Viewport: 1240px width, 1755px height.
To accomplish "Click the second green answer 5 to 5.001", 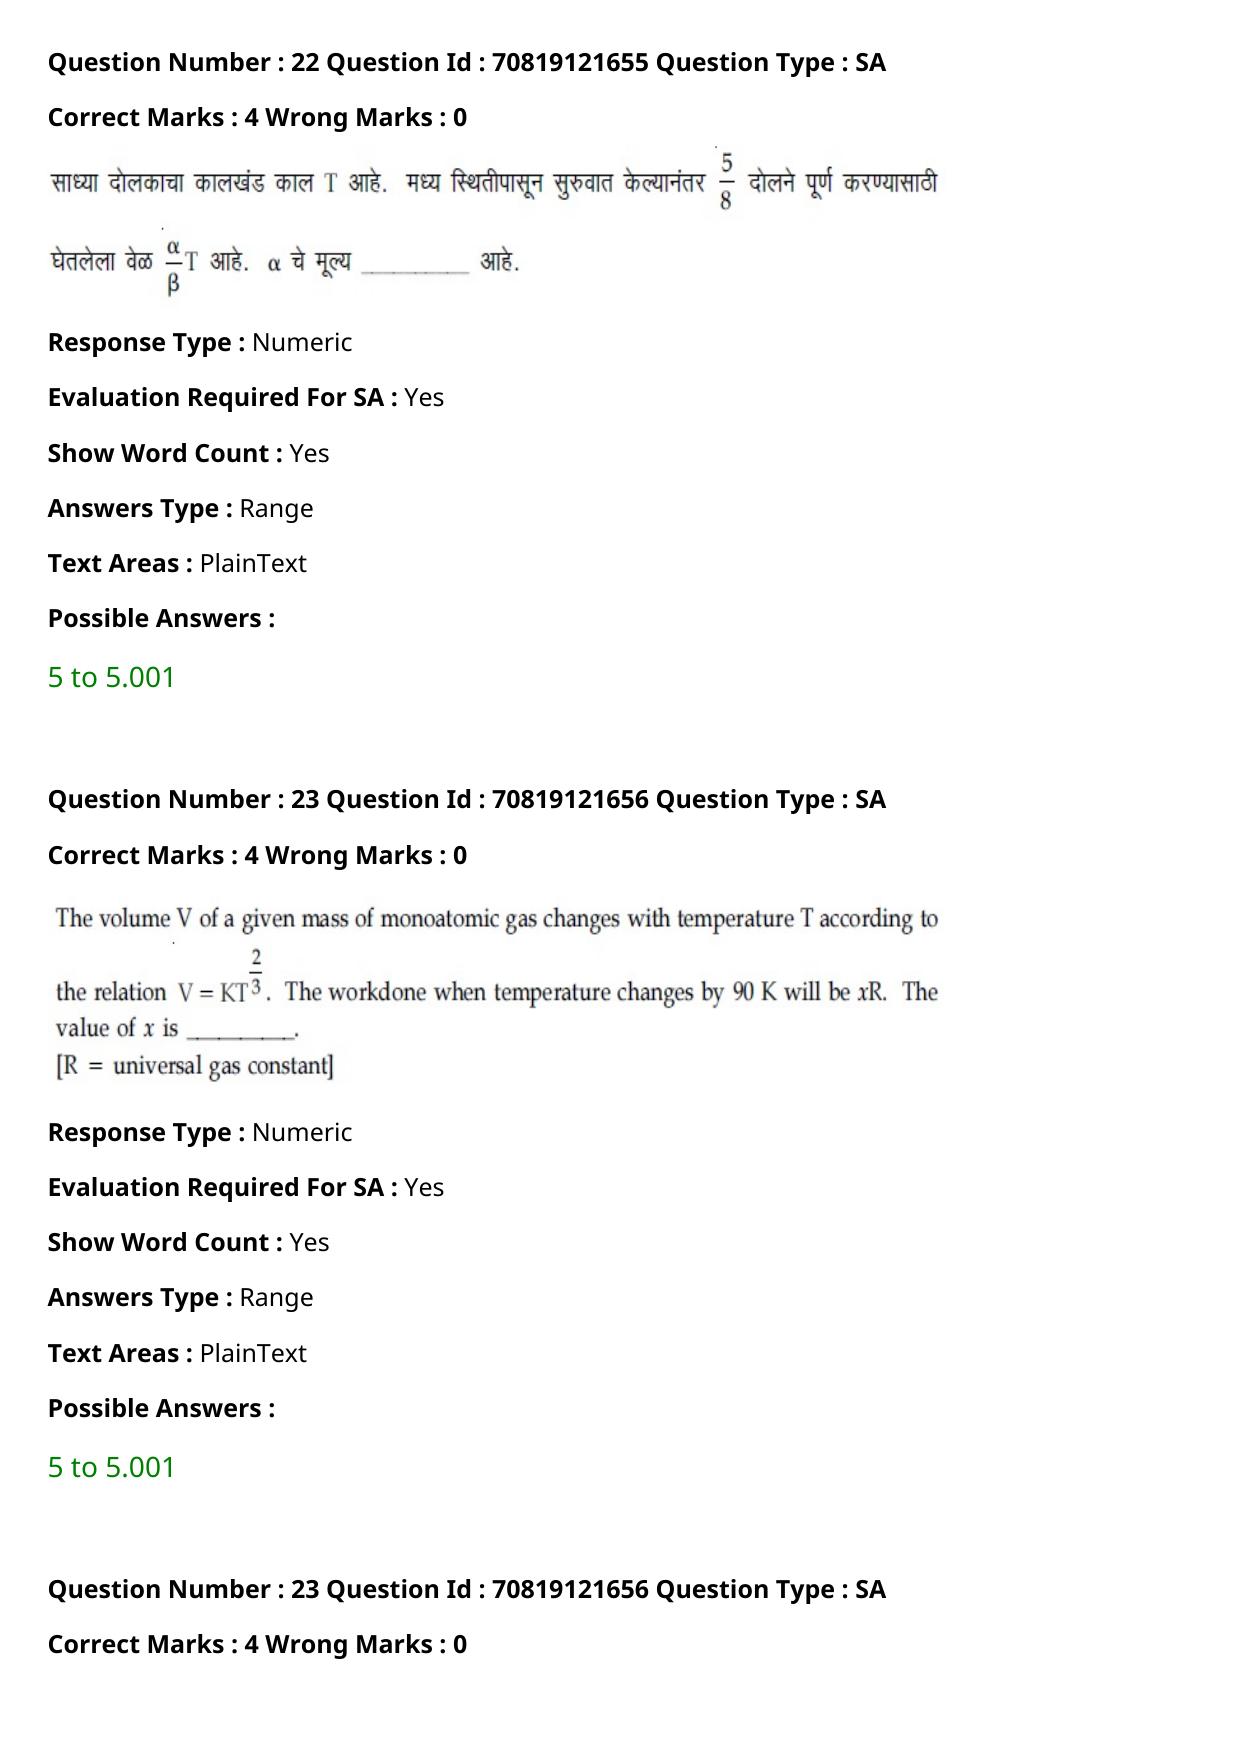I will click(x=111, y=1467).
